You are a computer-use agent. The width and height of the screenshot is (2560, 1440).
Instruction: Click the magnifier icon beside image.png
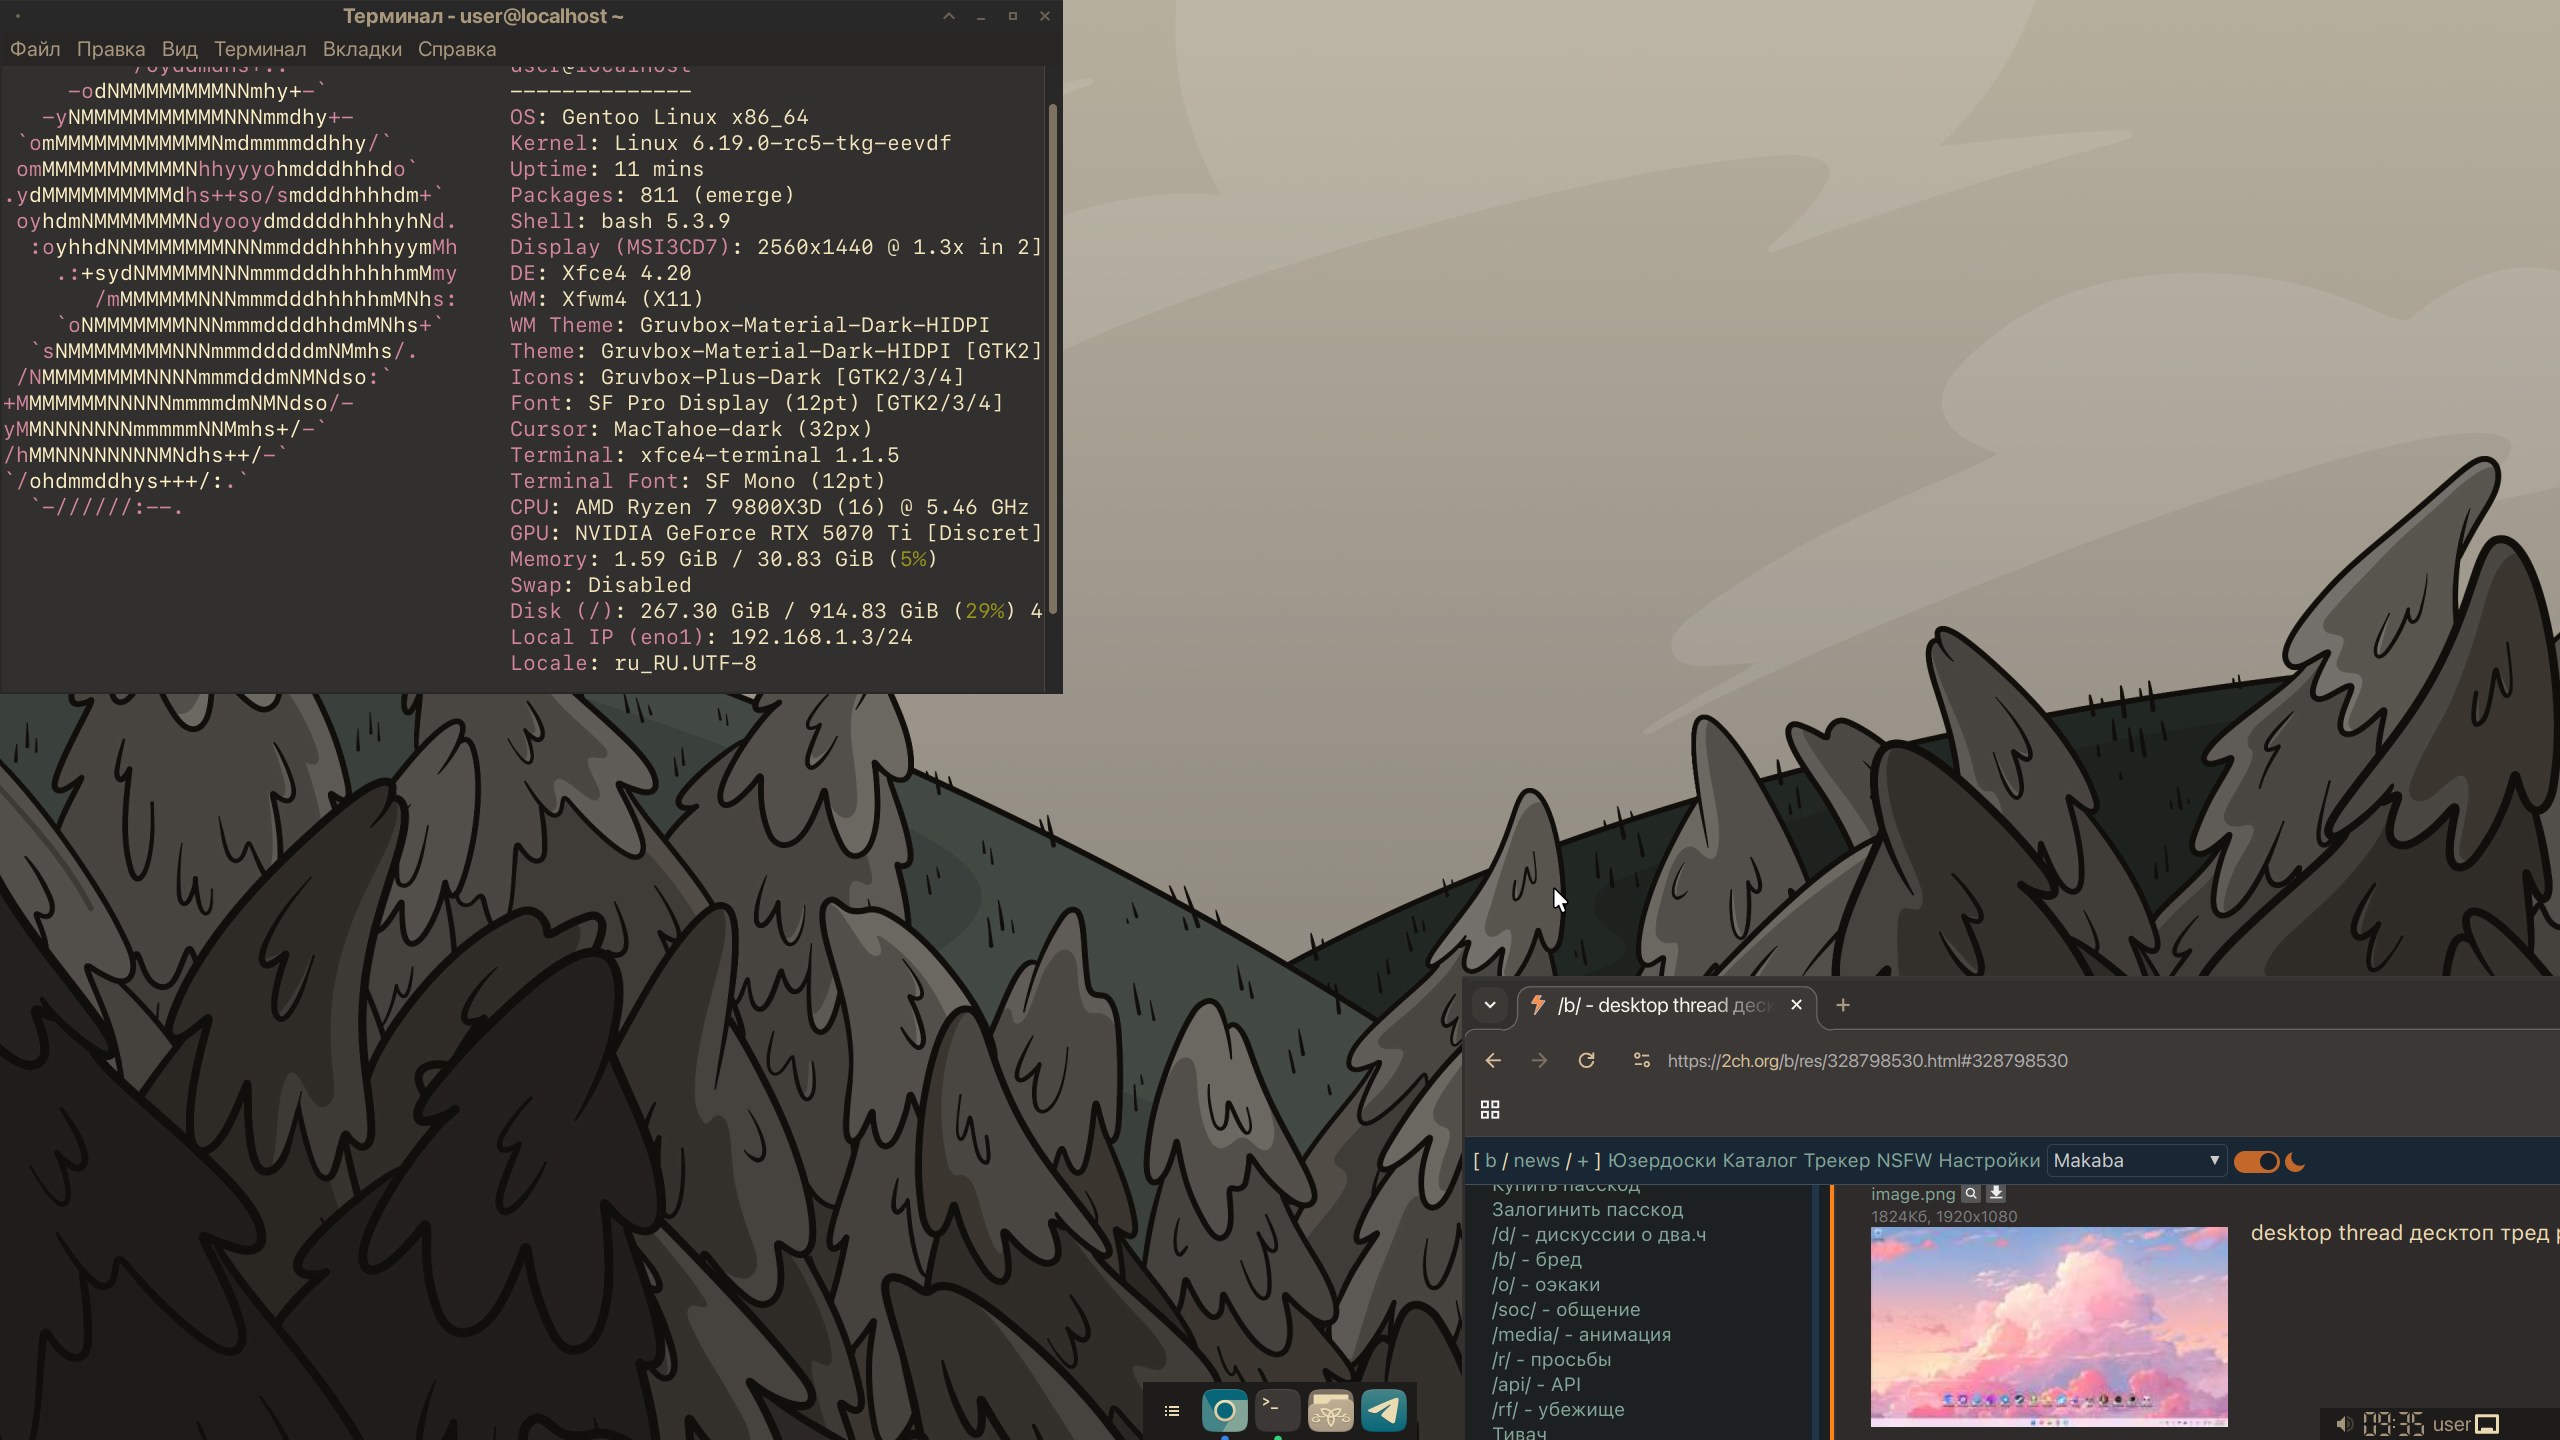tap(1970, 1193)
